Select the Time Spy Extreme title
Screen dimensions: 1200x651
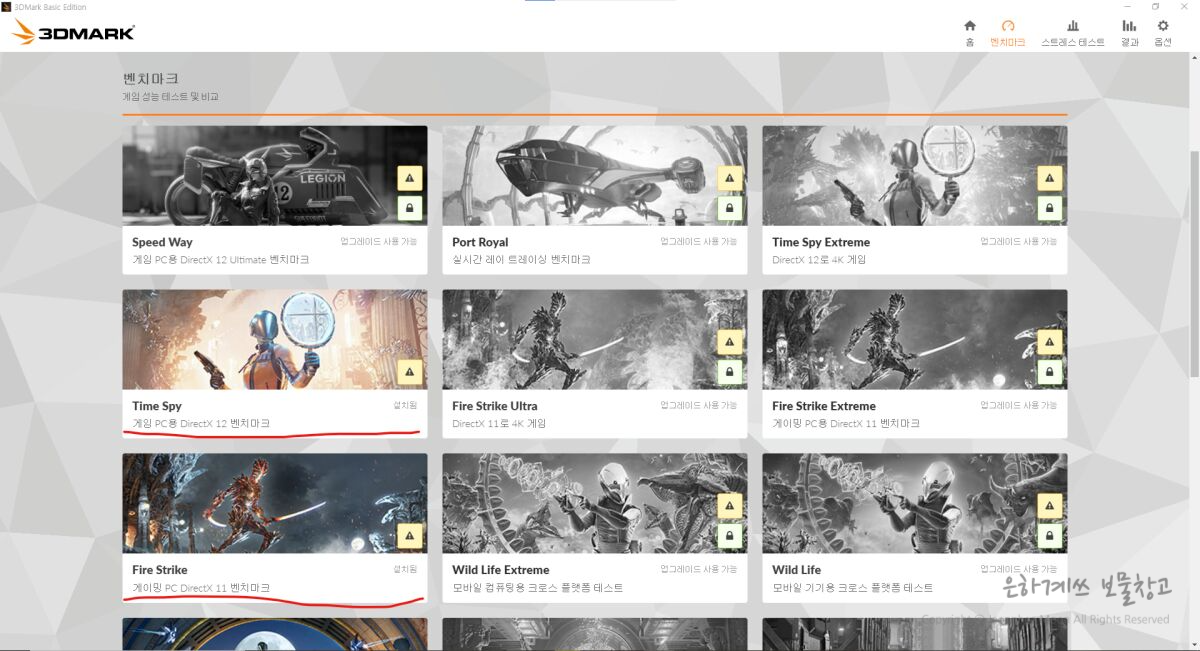[821, 242]
